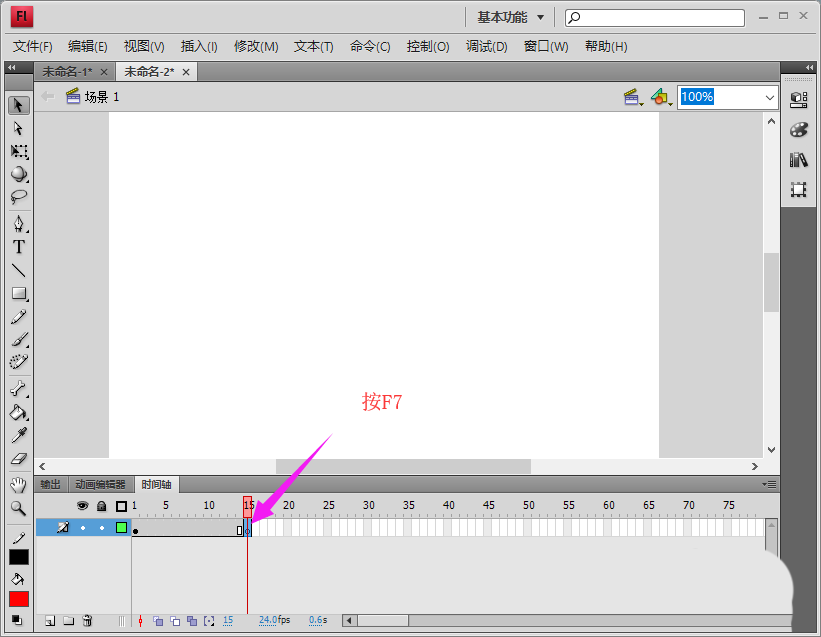The height and width of the screenshot is (637, 821).
Task: Select the Pen tool
Action: click(19, 224)
